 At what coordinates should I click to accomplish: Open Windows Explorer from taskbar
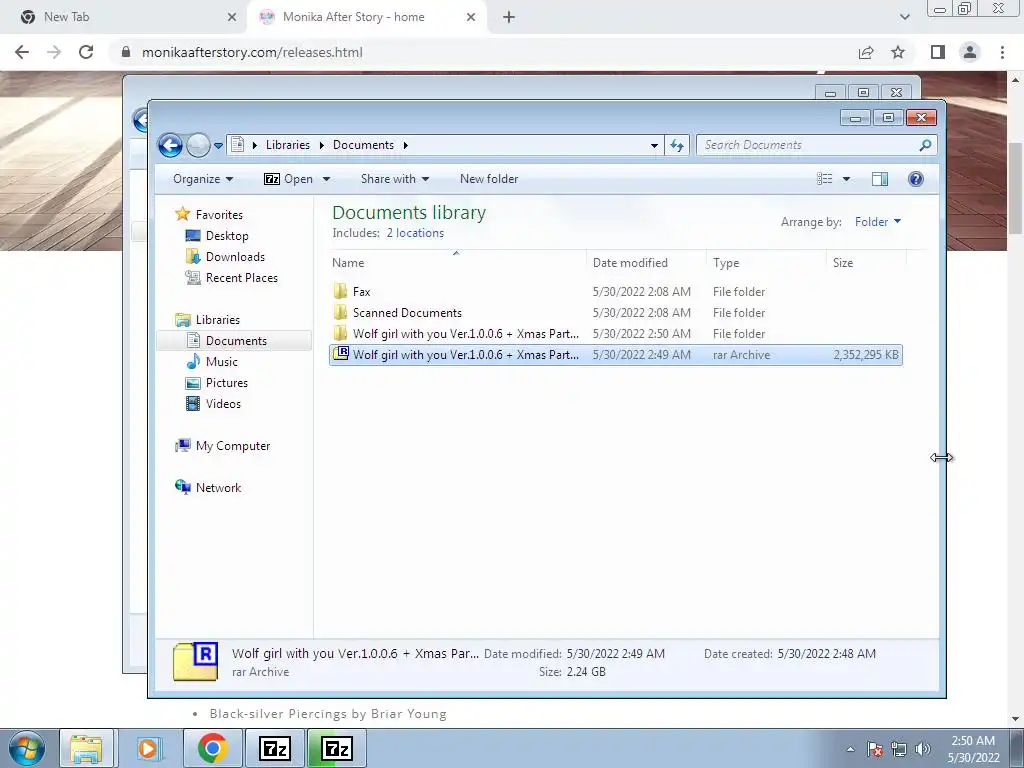click(x=86, y=748)
